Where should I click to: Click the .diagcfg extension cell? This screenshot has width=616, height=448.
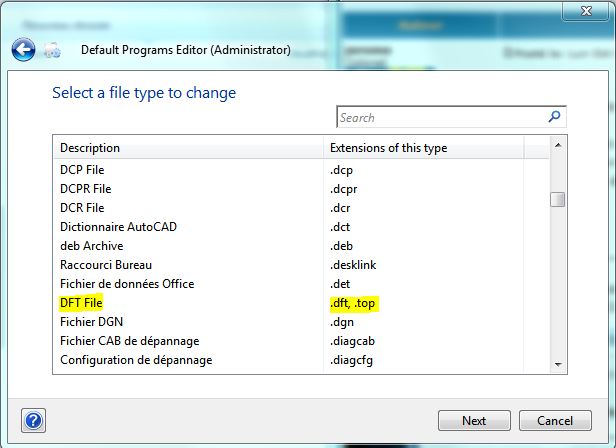(351, 360)
